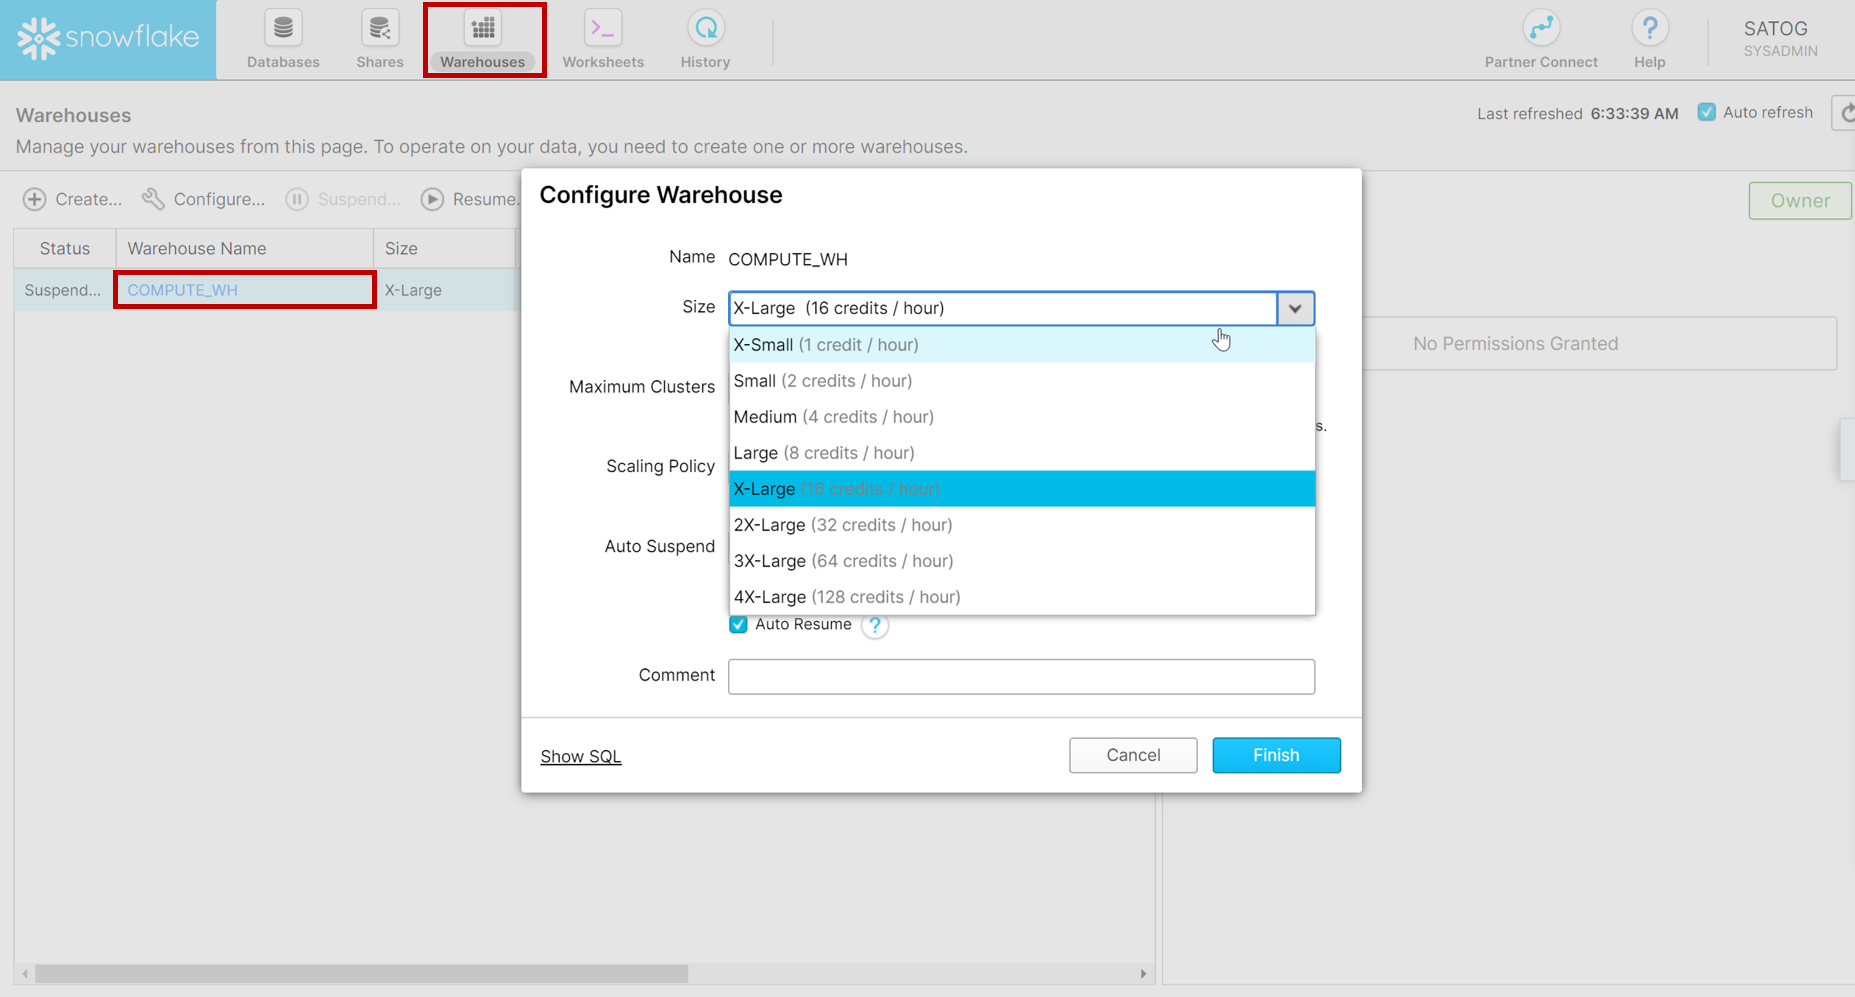Click Create... in the warehouses toolbar
This screenshot has height=997, width=1855.
72,199
